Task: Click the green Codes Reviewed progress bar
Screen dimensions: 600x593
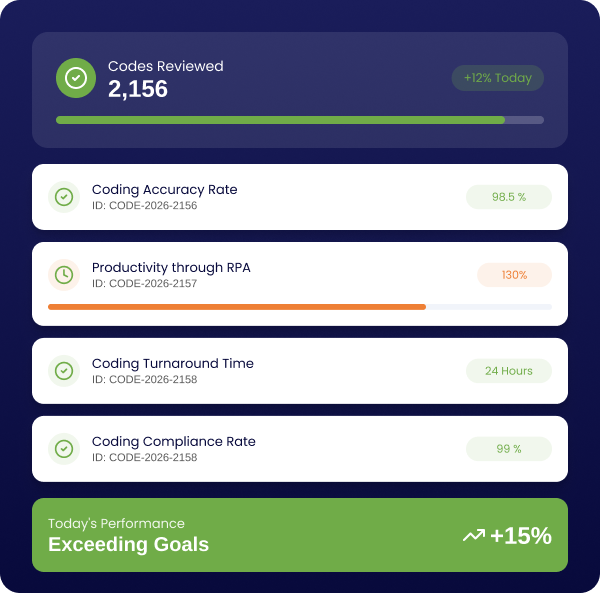Action: [281, 120]
